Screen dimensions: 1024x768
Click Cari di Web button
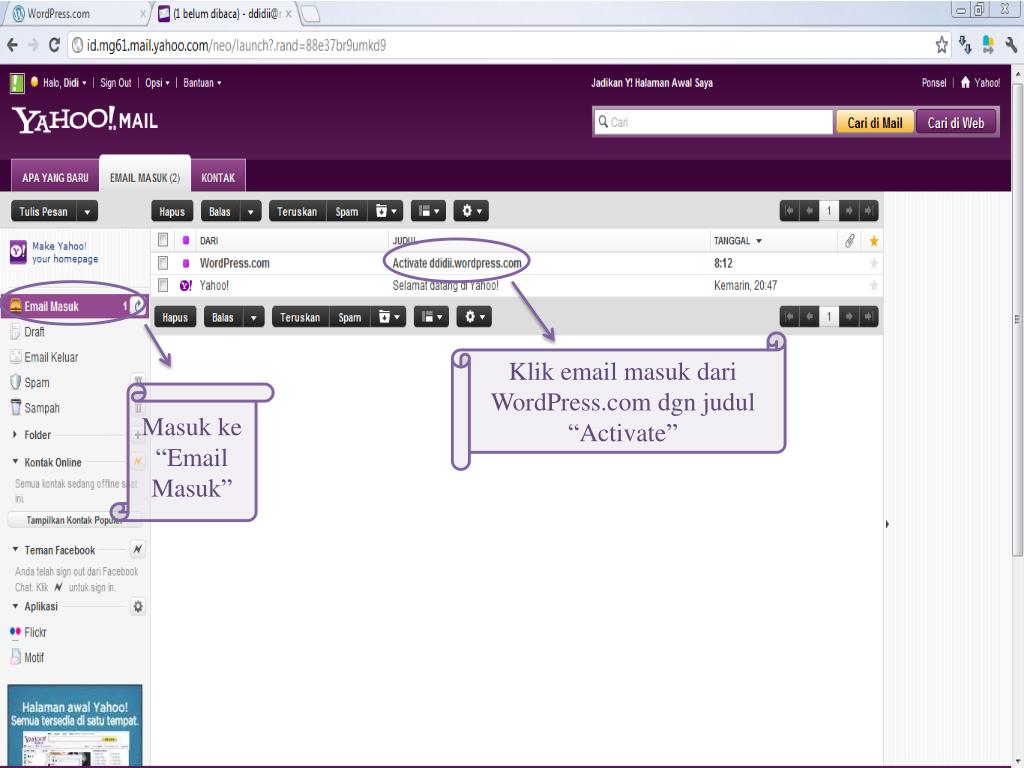coord(955,123)
